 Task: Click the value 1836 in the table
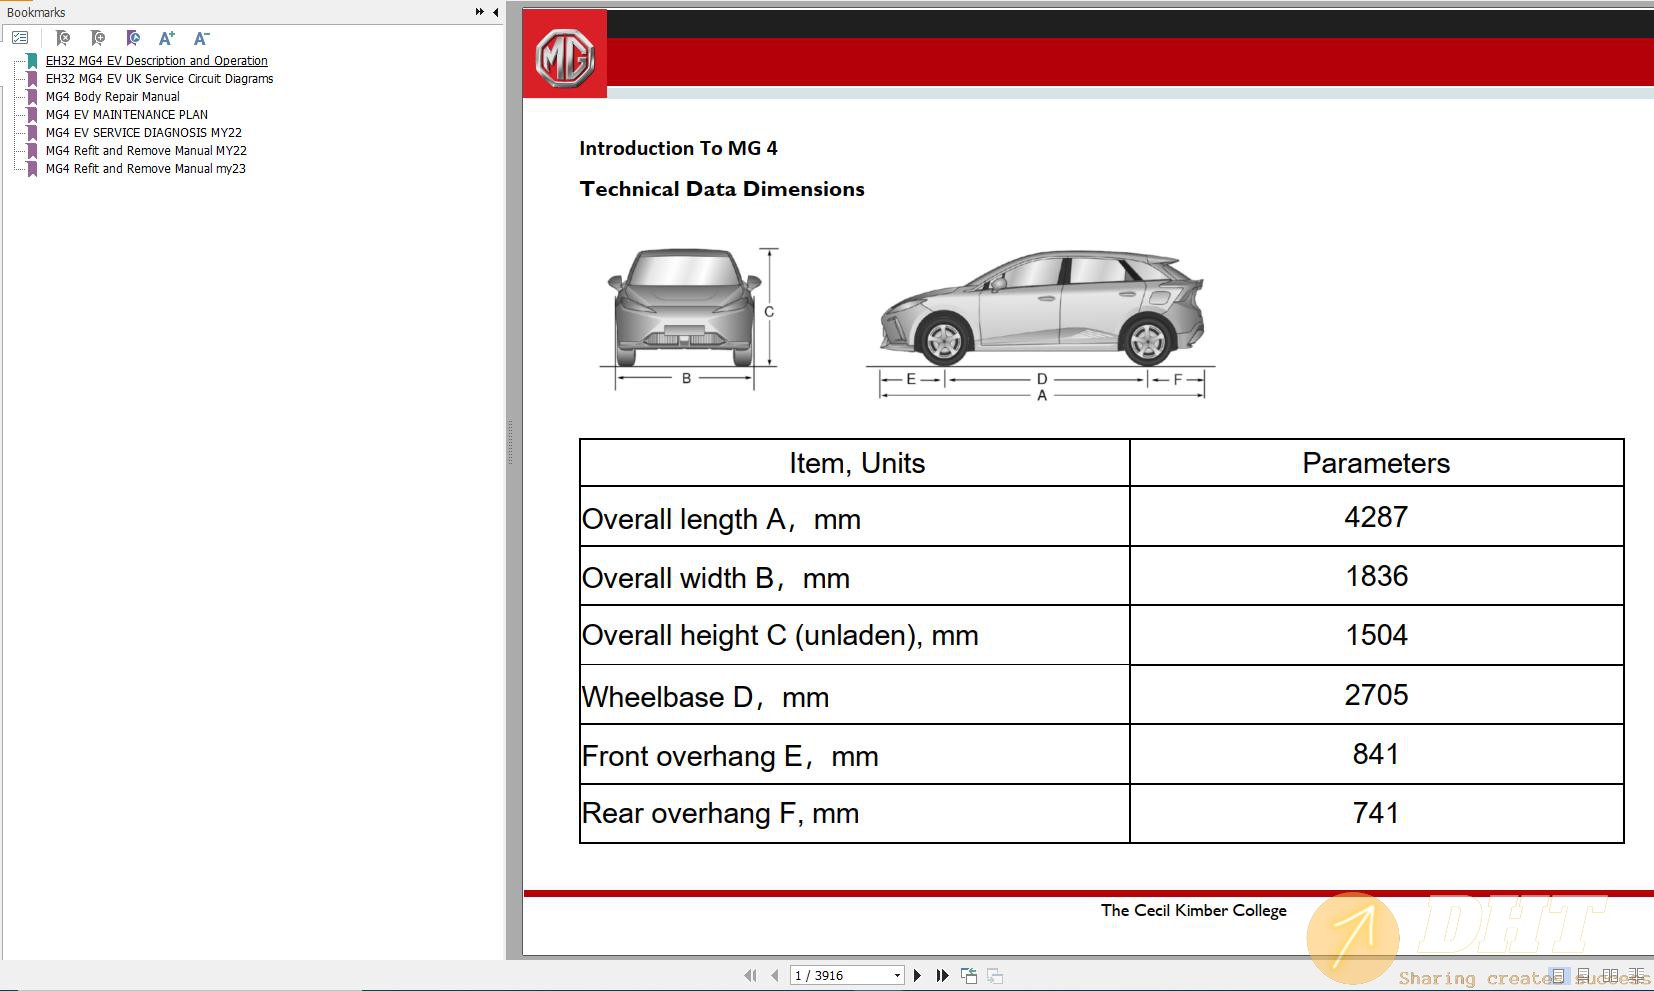1377,576
